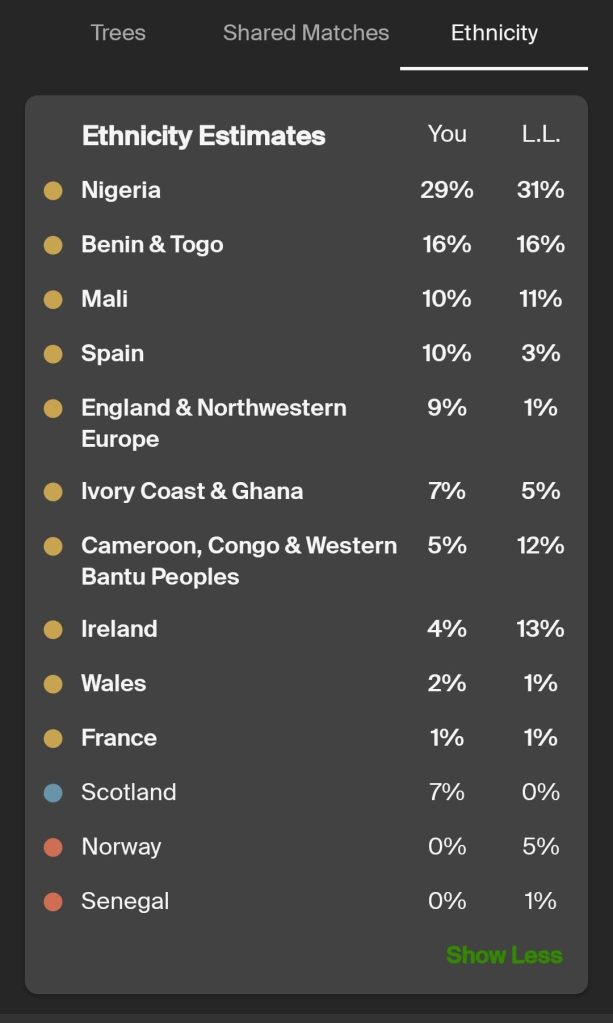Click the yellow dot beside Ireland
Viewport: 613px width, 1023px height.
point(53,629)
